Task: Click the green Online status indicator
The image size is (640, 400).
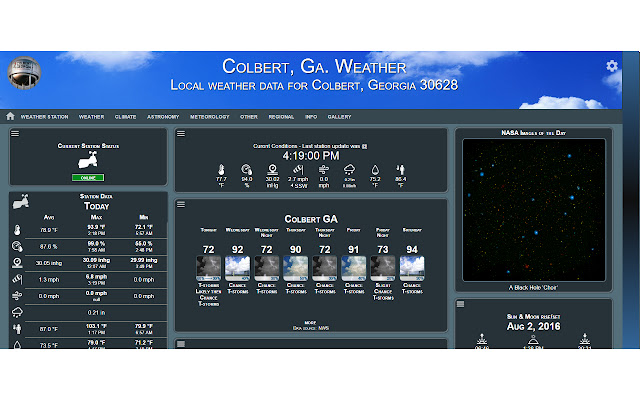Action: point(88,178)
